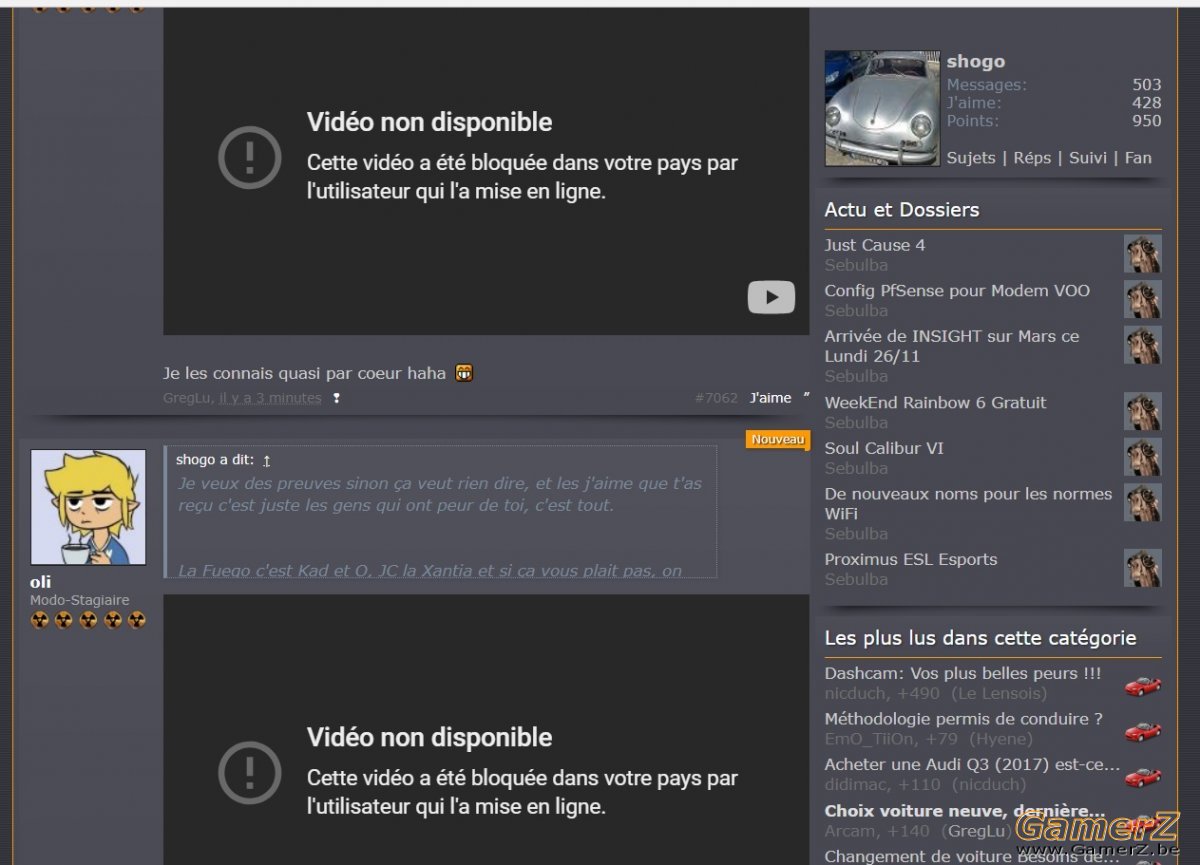Click the 'Actu et Dossiers' heading

pyautogui.click(x=901, y=210)
